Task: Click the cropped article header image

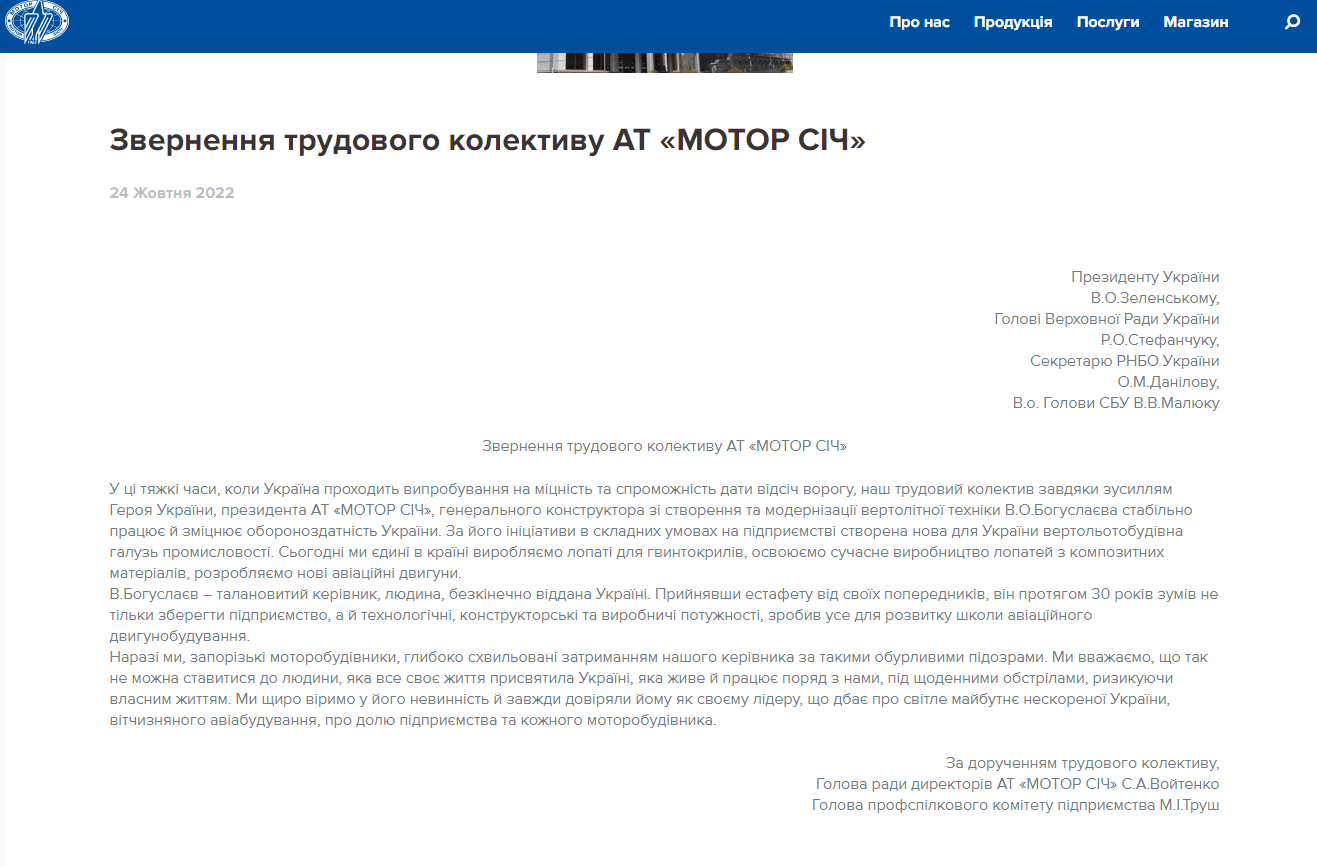Action: 664,63
